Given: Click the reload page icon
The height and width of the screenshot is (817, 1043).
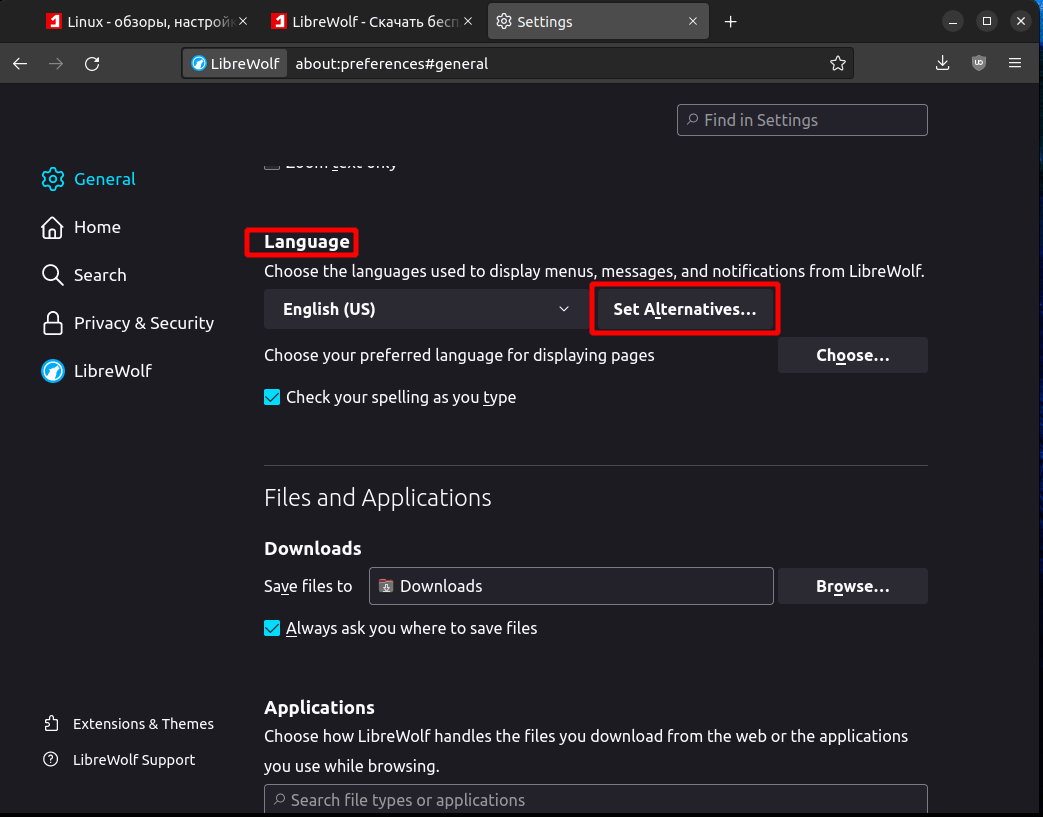Looking at the screenshot, I should pyautogui.click(x=92, y=64).
